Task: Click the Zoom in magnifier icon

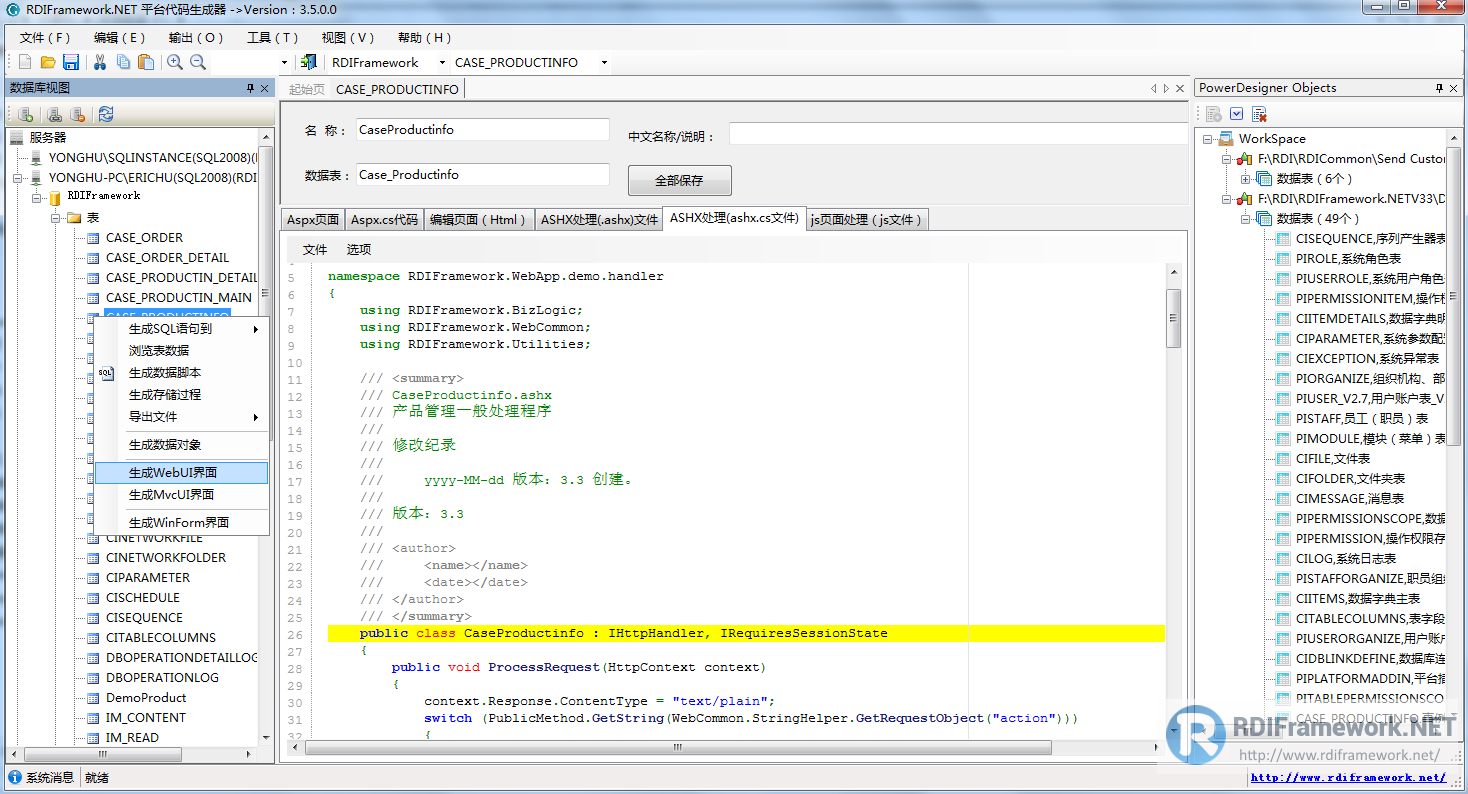Action: coord(175,62)
